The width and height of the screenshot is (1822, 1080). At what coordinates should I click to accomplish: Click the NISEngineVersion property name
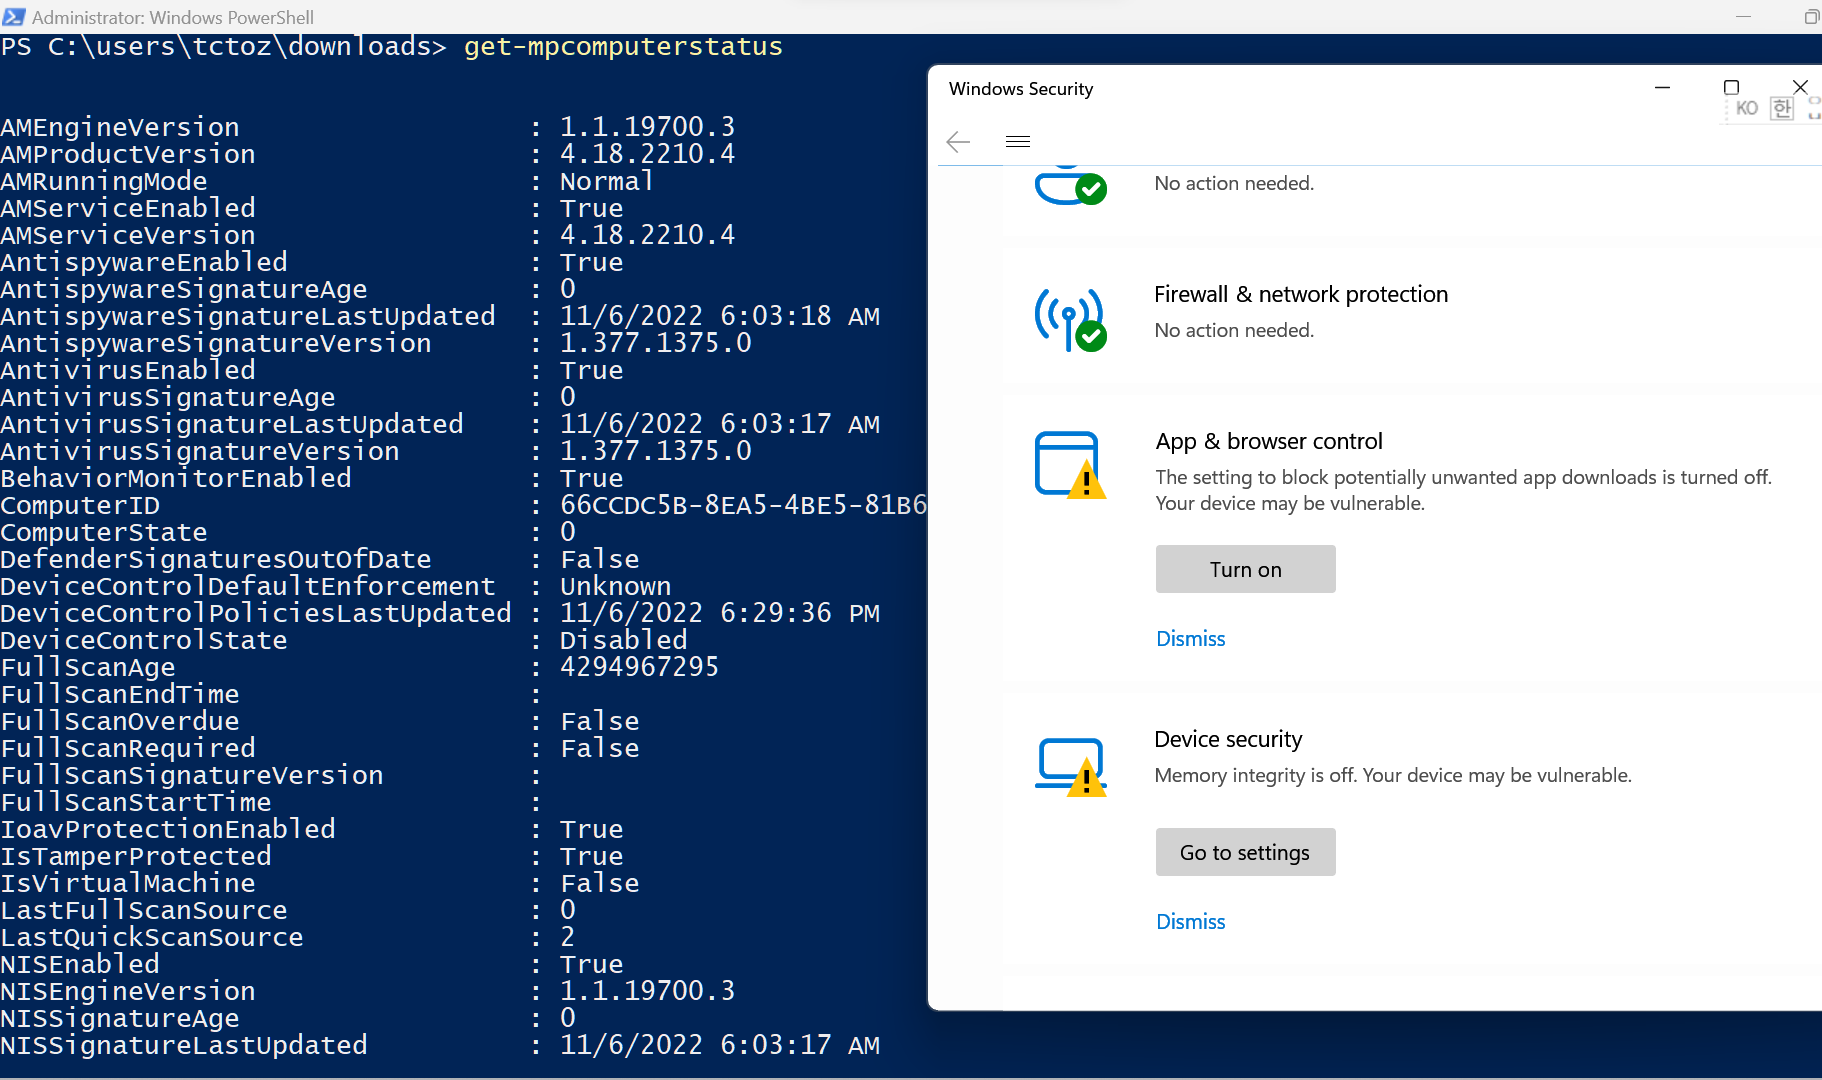128,991
